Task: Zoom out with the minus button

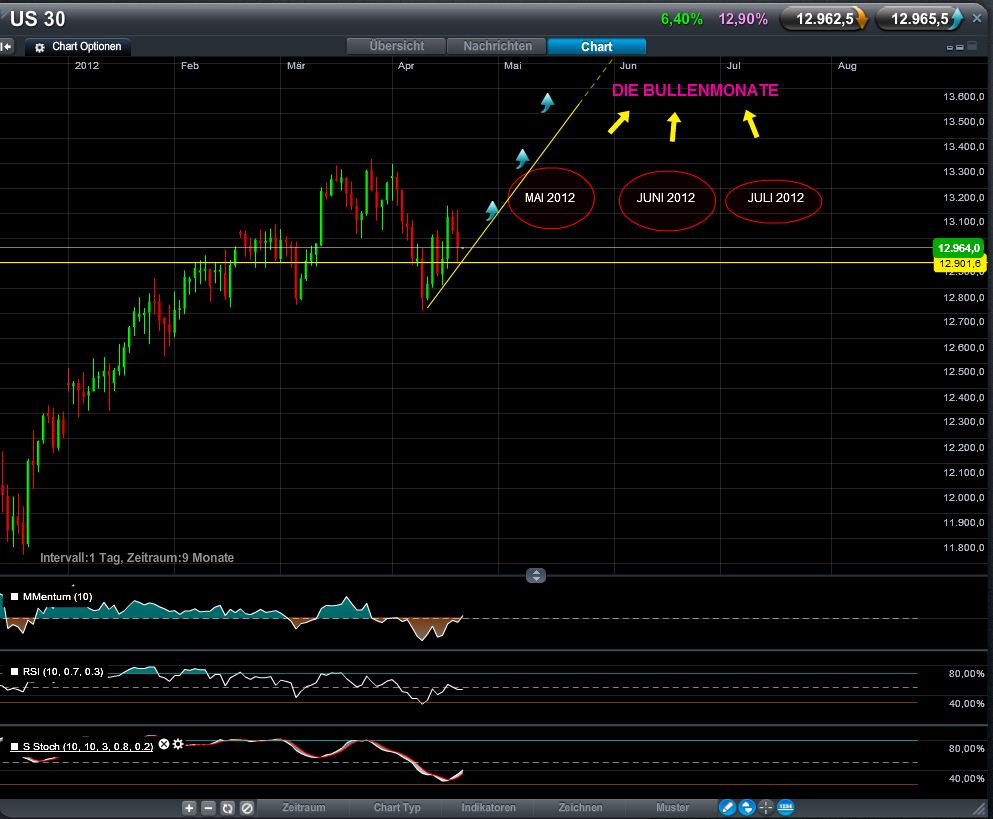Action: 208,808
